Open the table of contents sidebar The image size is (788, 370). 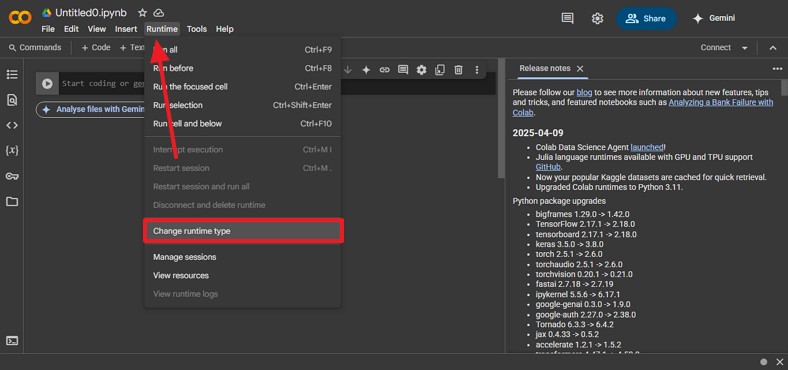(x=12, y=74)
